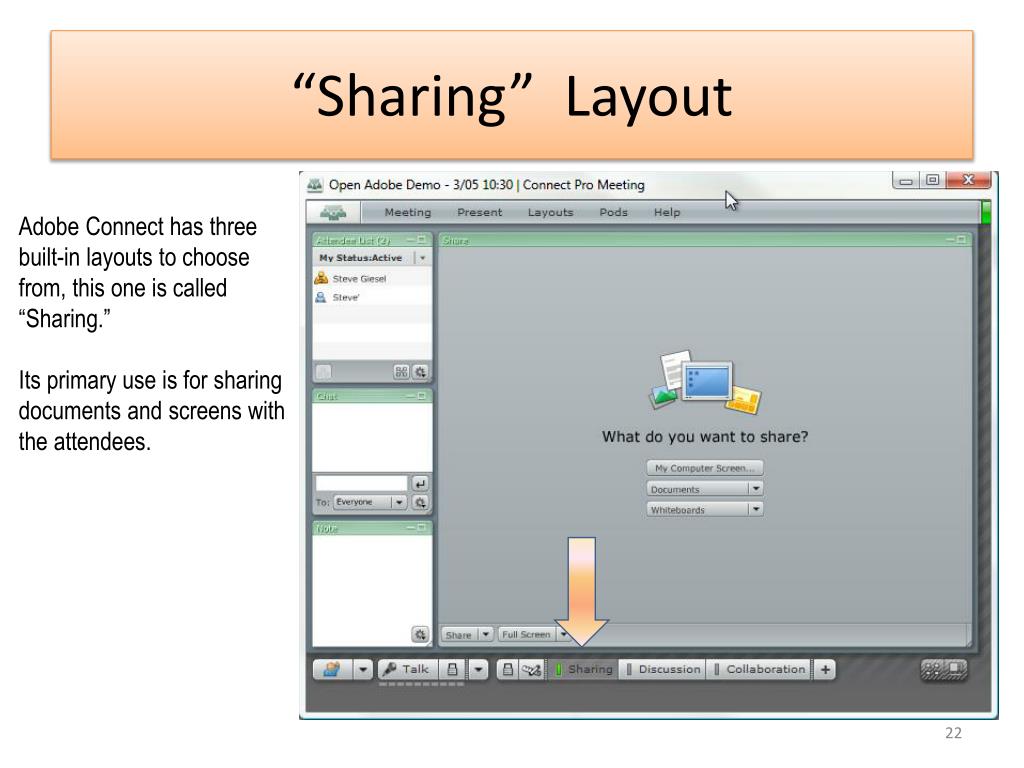
Task: Open Note pod options gear
Action: [x=420, y=634]
